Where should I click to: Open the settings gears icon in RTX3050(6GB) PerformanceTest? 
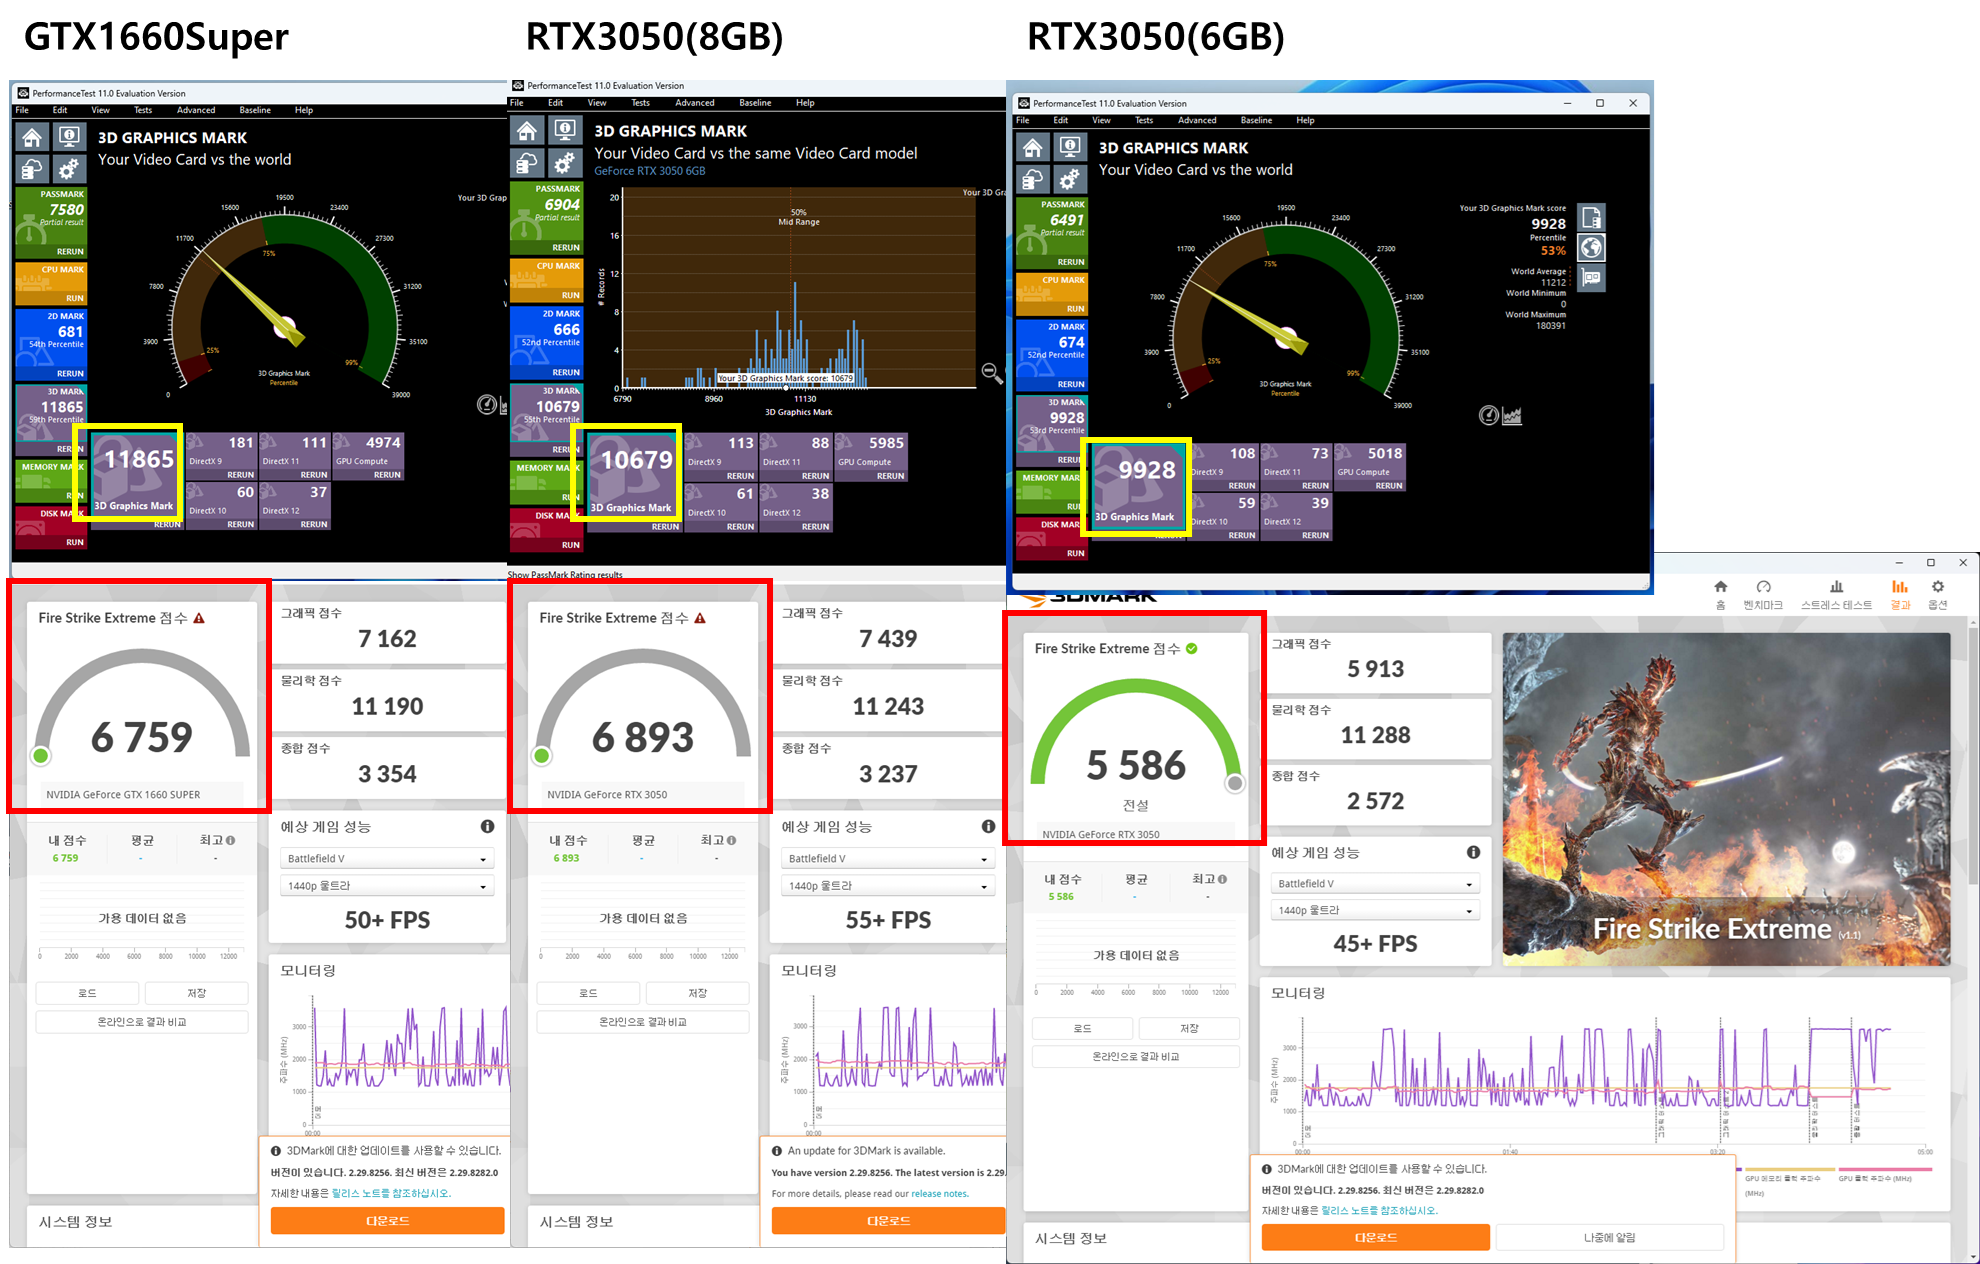pyautogui.click(x=1070, y=179)
